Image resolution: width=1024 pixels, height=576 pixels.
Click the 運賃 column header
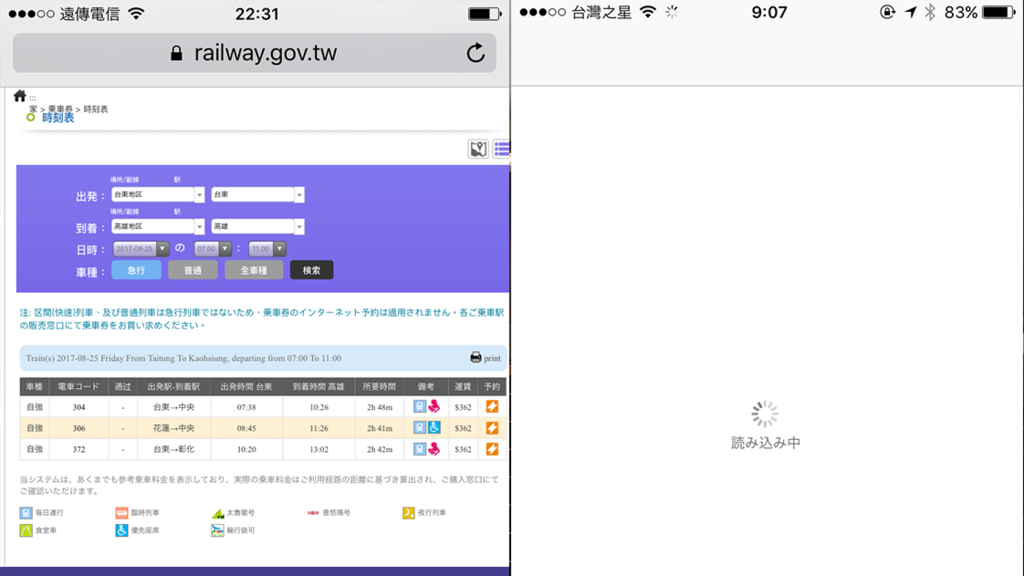click(463, 387)
